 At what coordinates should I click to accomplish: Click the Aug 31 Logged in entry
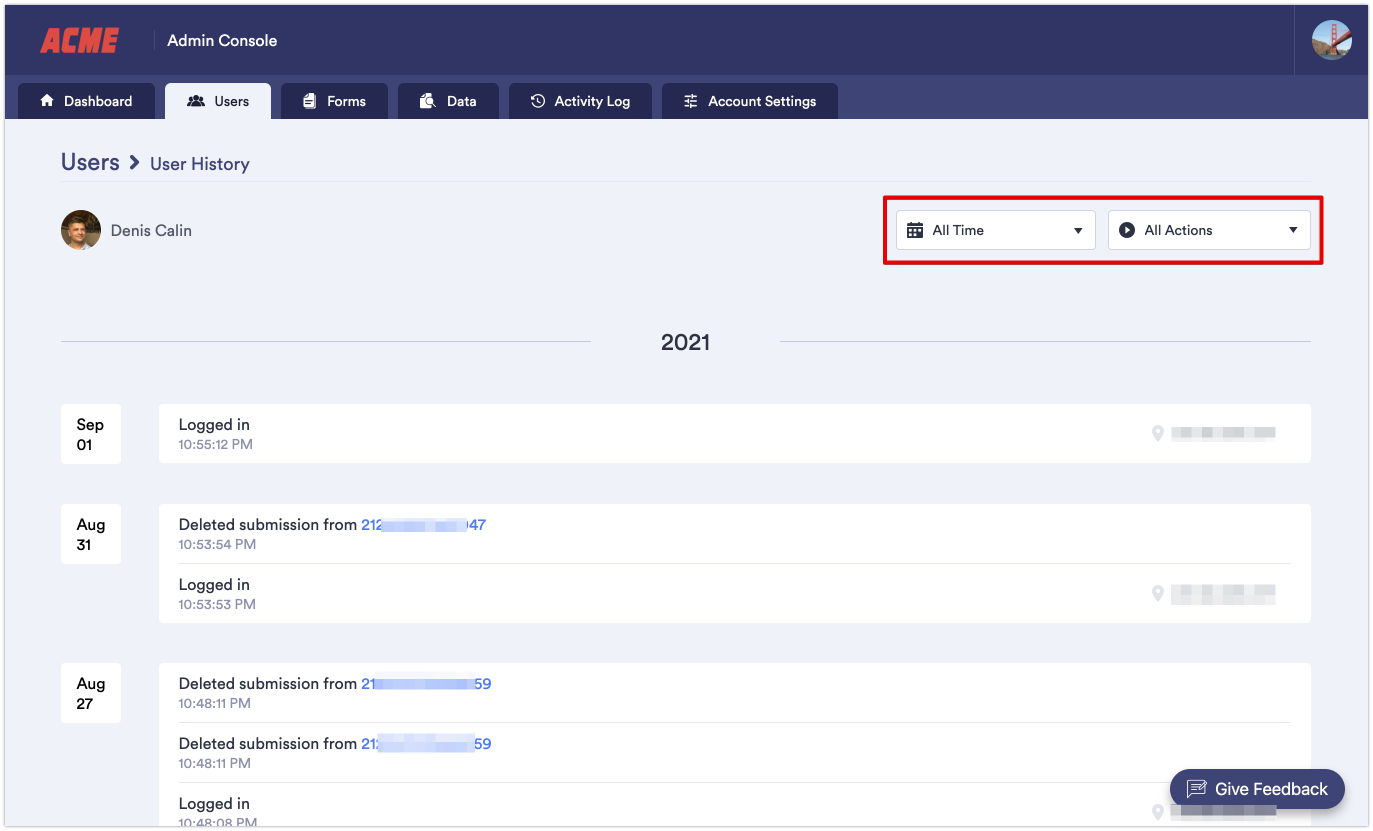[x=734, y=593]
